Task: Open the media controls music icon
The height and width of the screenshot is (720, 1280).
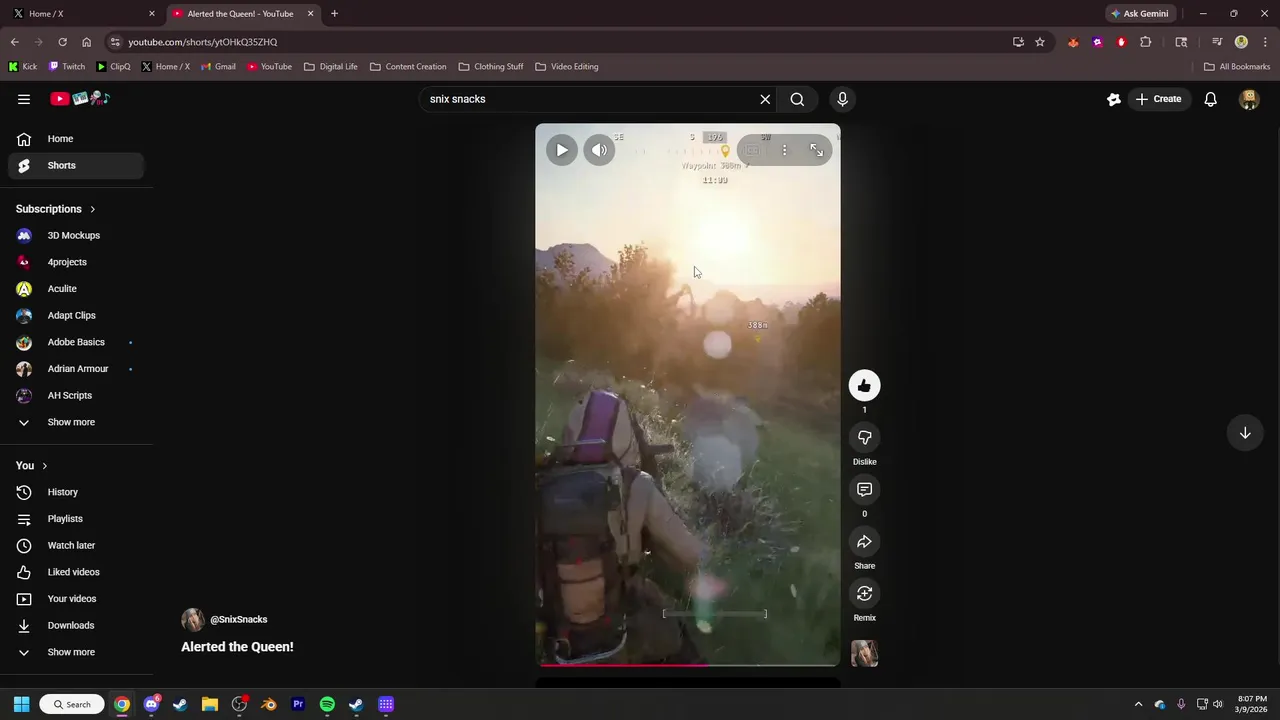Action: 1217,42
